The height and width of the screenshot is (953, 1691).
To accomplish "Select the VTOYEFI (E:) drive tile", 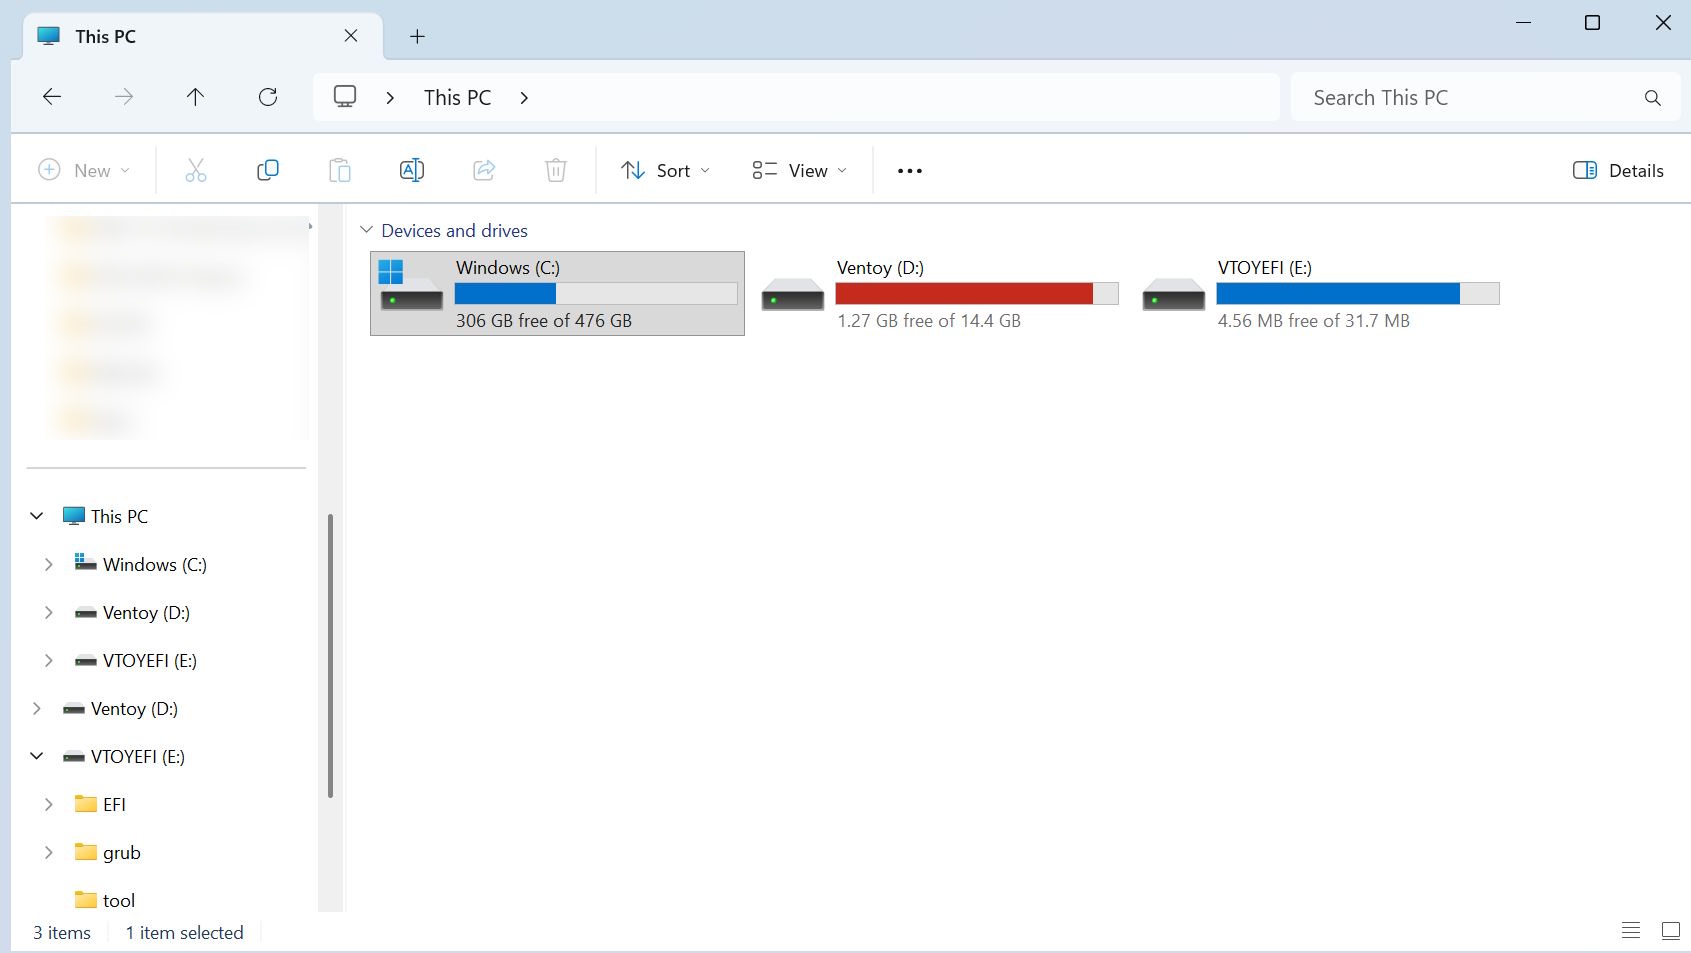I will tap(1319, 293).
